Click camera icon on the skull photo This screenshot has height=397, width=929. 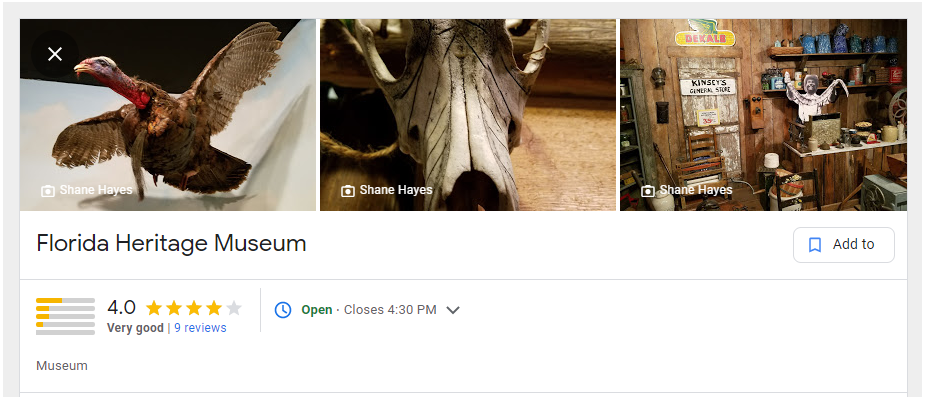pos(348,191)
